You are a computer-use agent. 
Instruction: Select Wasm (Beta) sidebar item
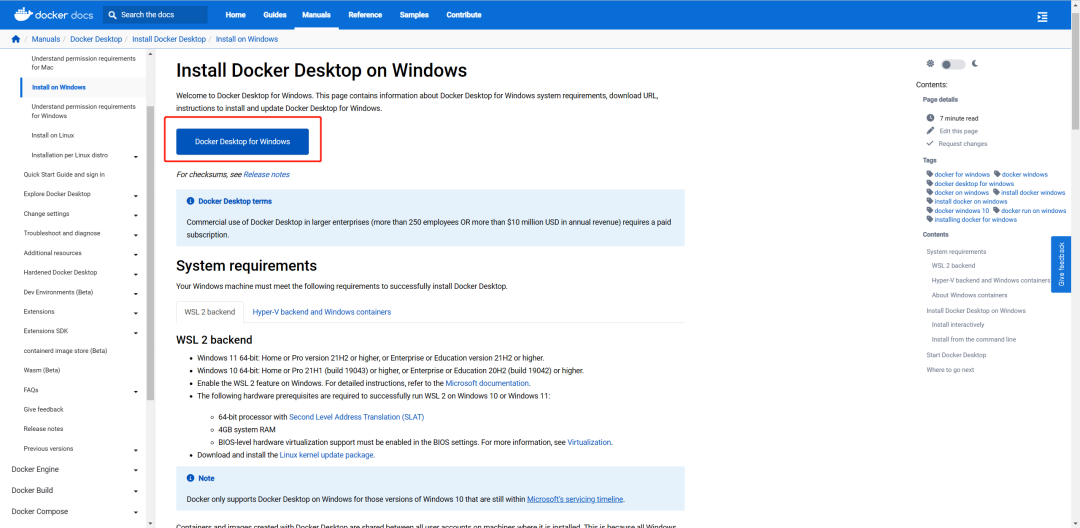coord(42,370)
